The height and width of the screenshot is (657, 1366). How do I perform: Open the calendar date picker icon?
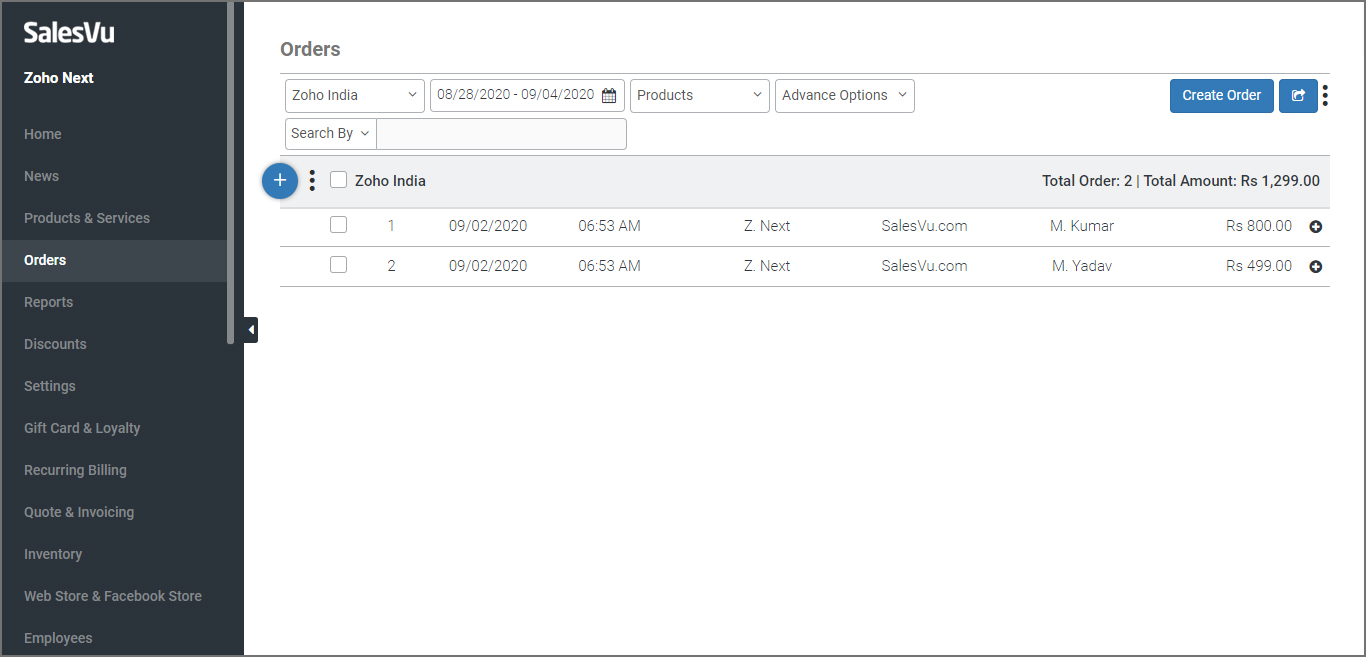(x=609, y=96)
